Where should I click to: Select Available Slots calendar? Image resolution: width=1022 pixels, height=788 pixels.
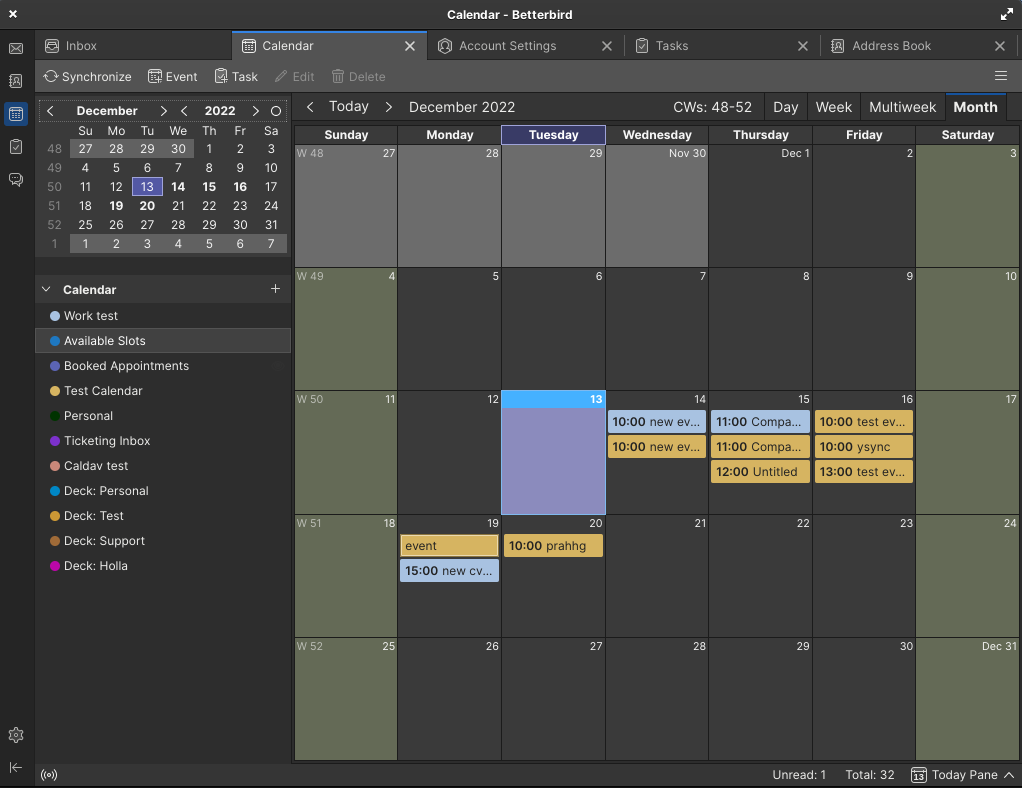163,341
